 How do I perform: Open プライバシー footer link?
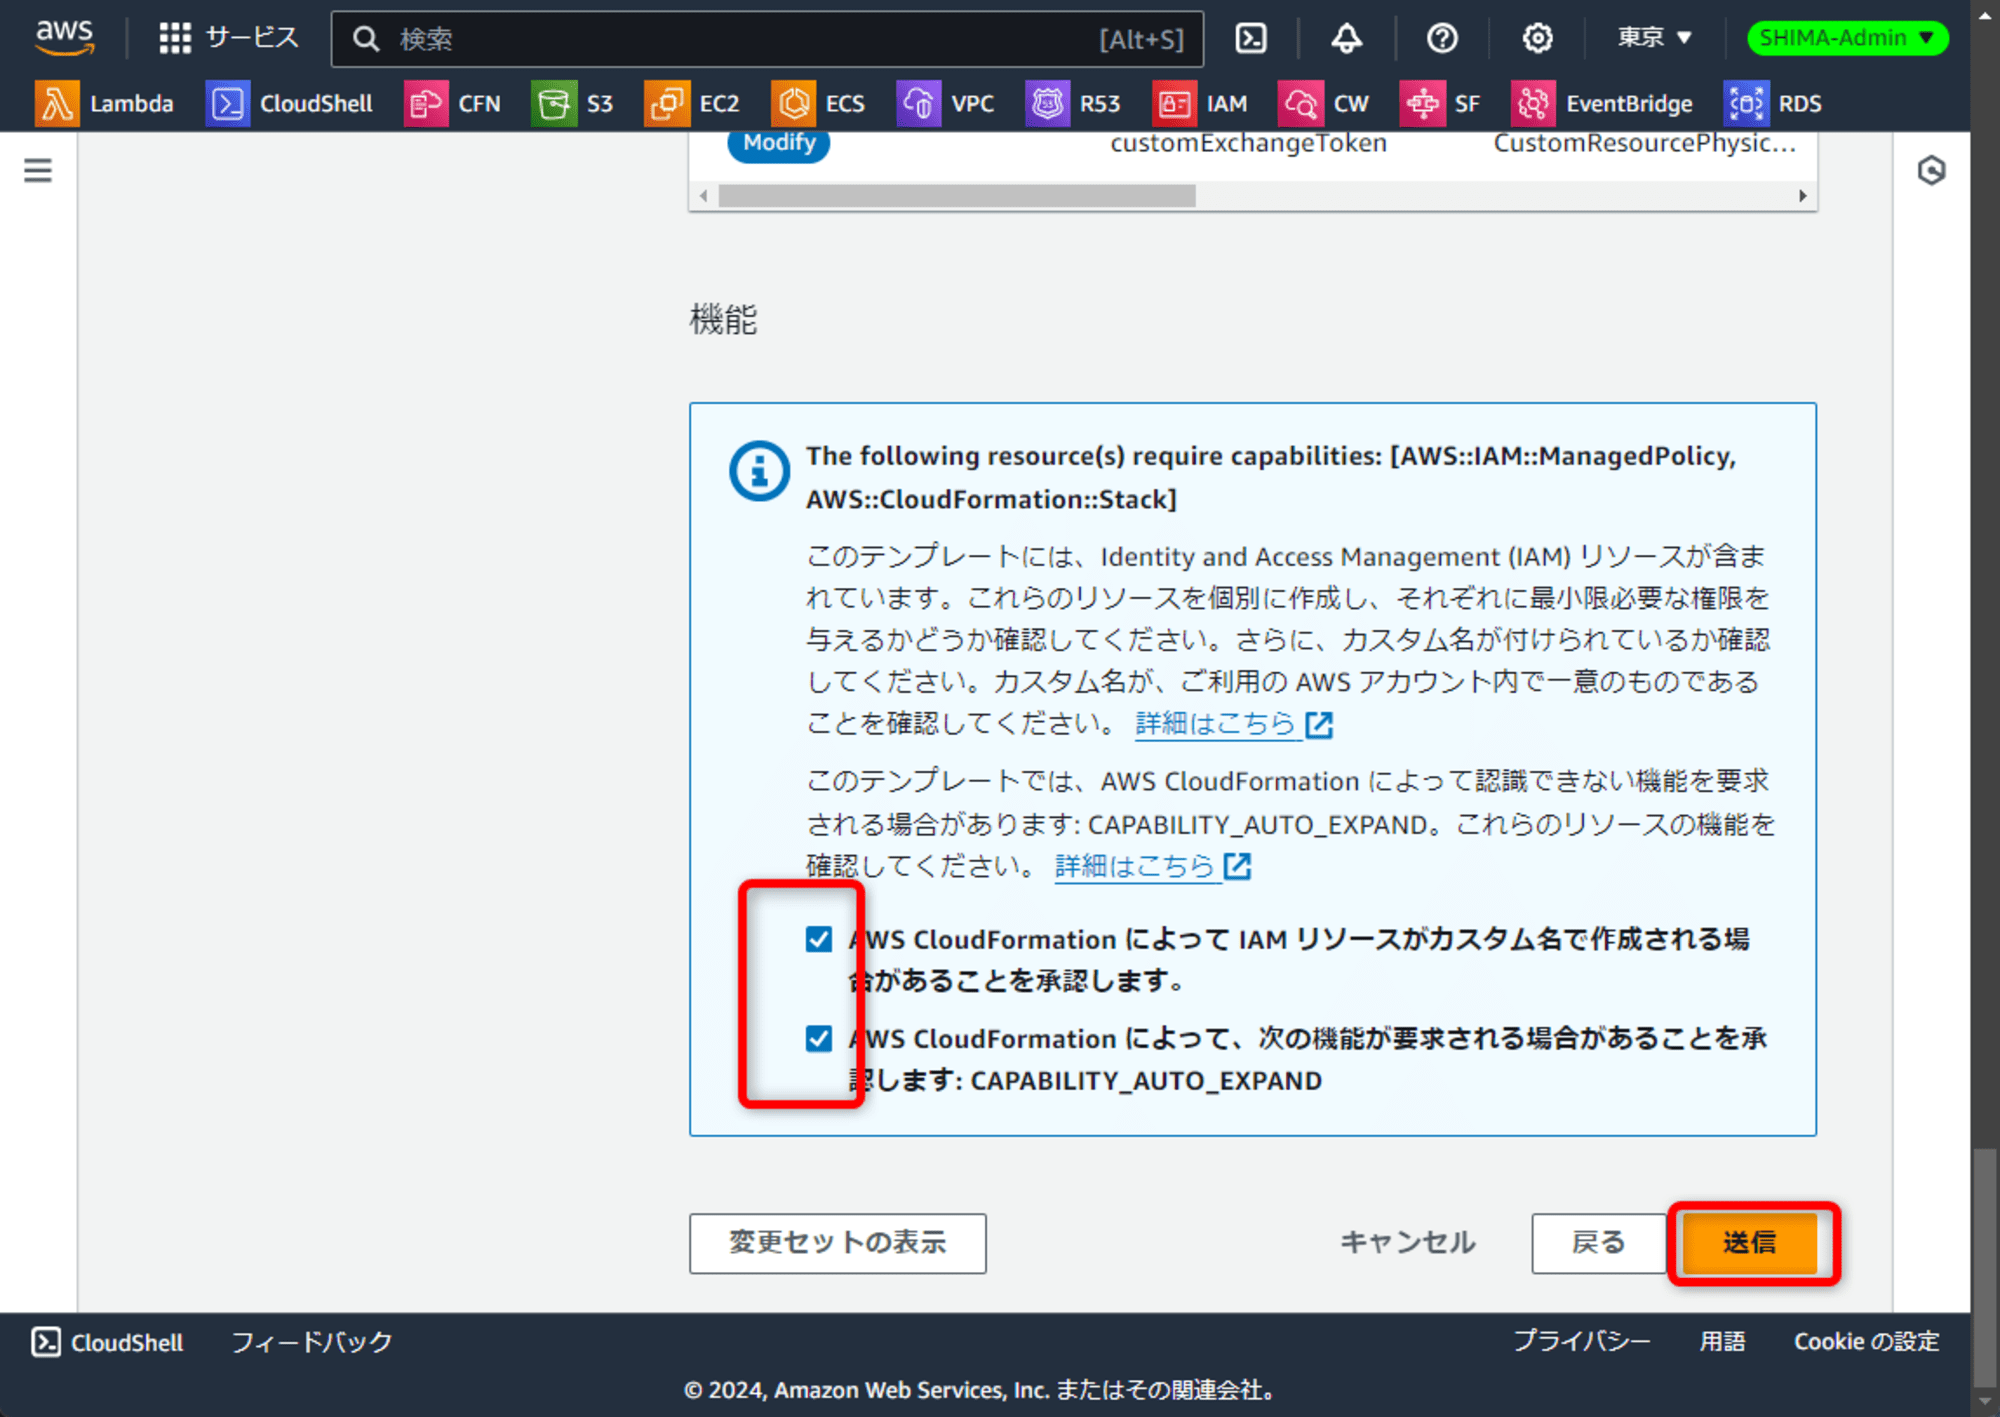click(1581, 1341)
